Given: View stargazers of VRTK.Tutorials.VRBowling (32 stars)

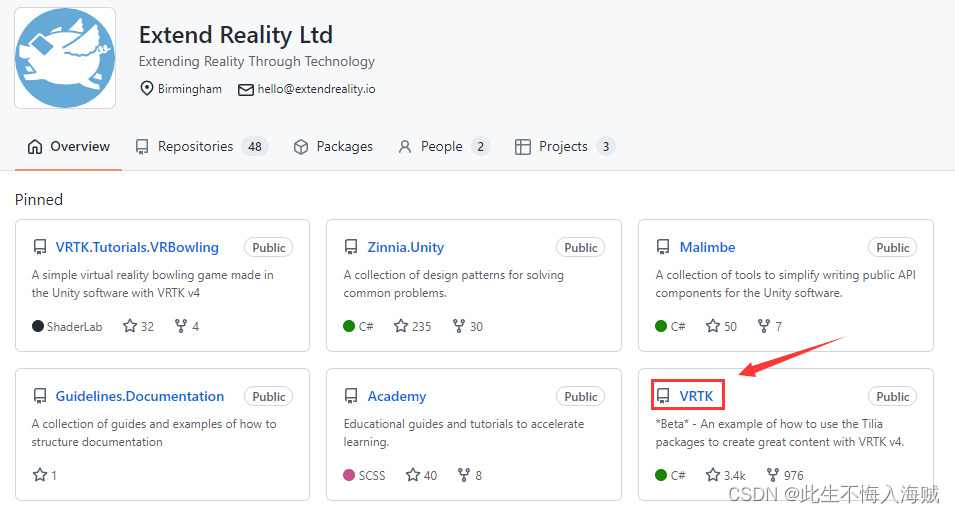Looking at the screenshot, I should coord(138,326).
